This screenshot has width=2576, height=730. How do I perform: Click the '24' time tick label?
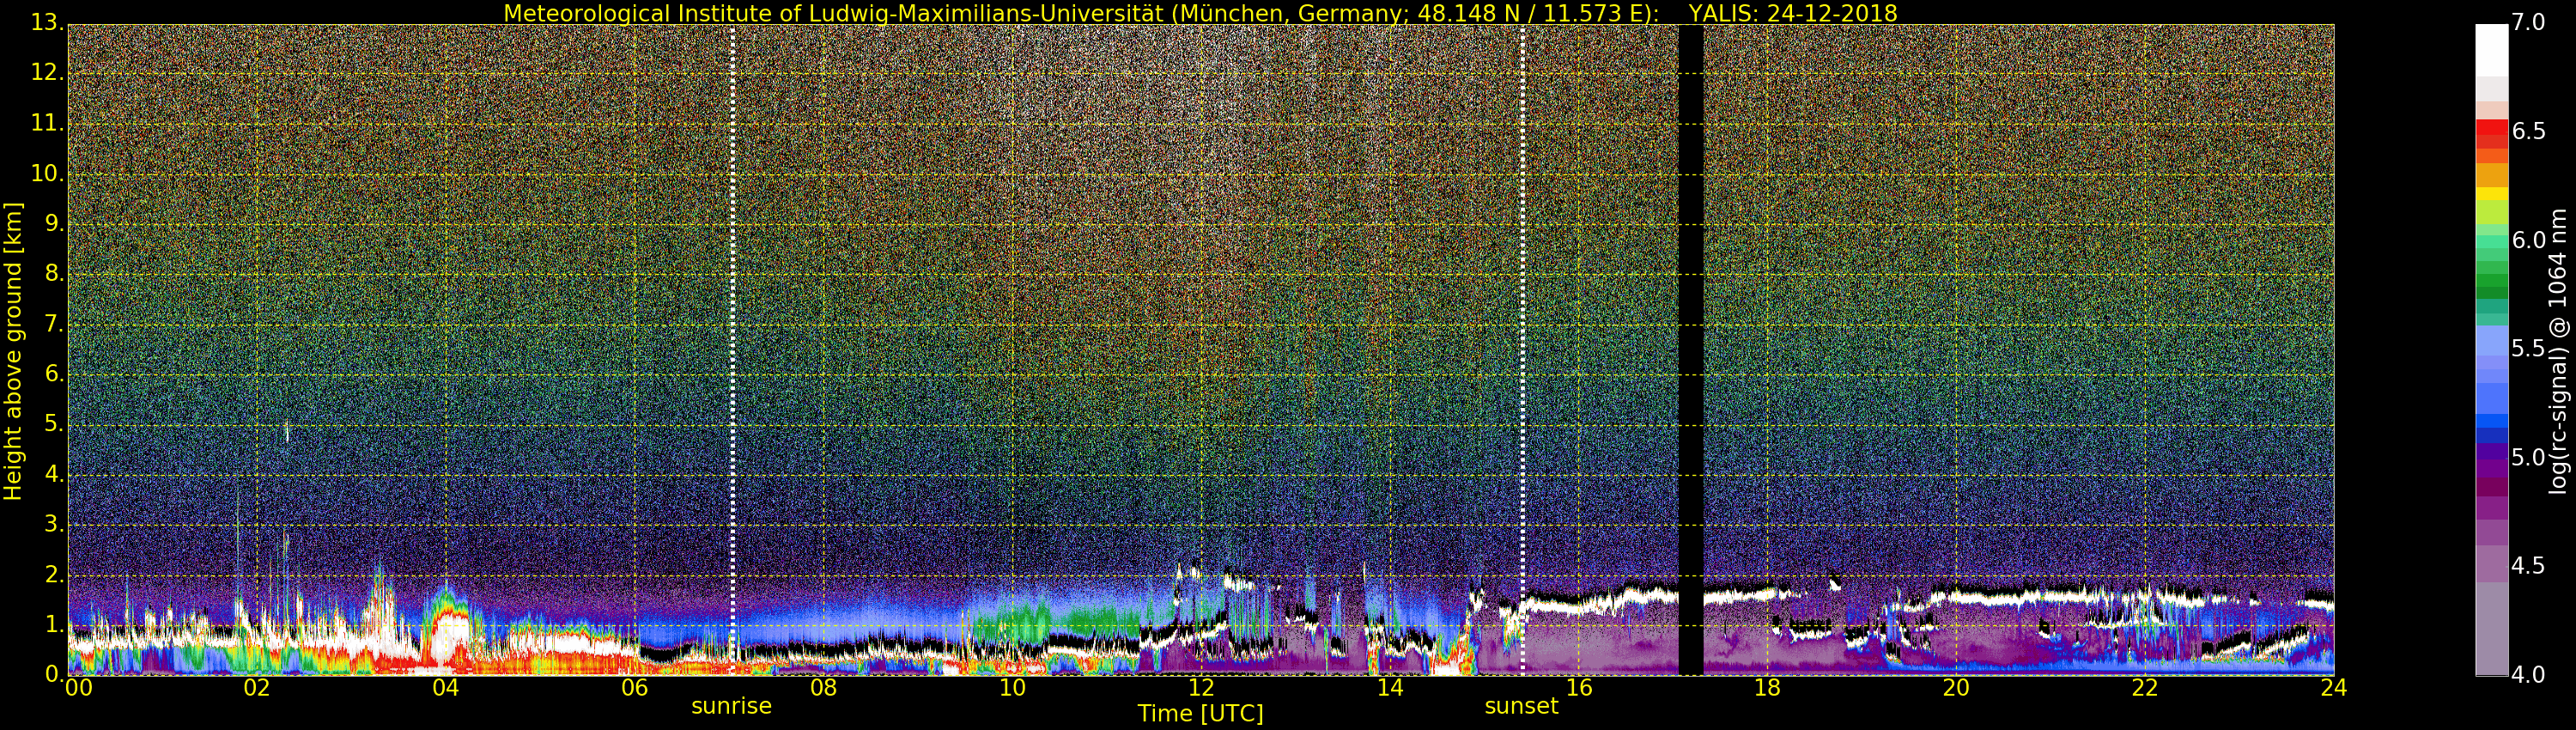coord(2334,688)
